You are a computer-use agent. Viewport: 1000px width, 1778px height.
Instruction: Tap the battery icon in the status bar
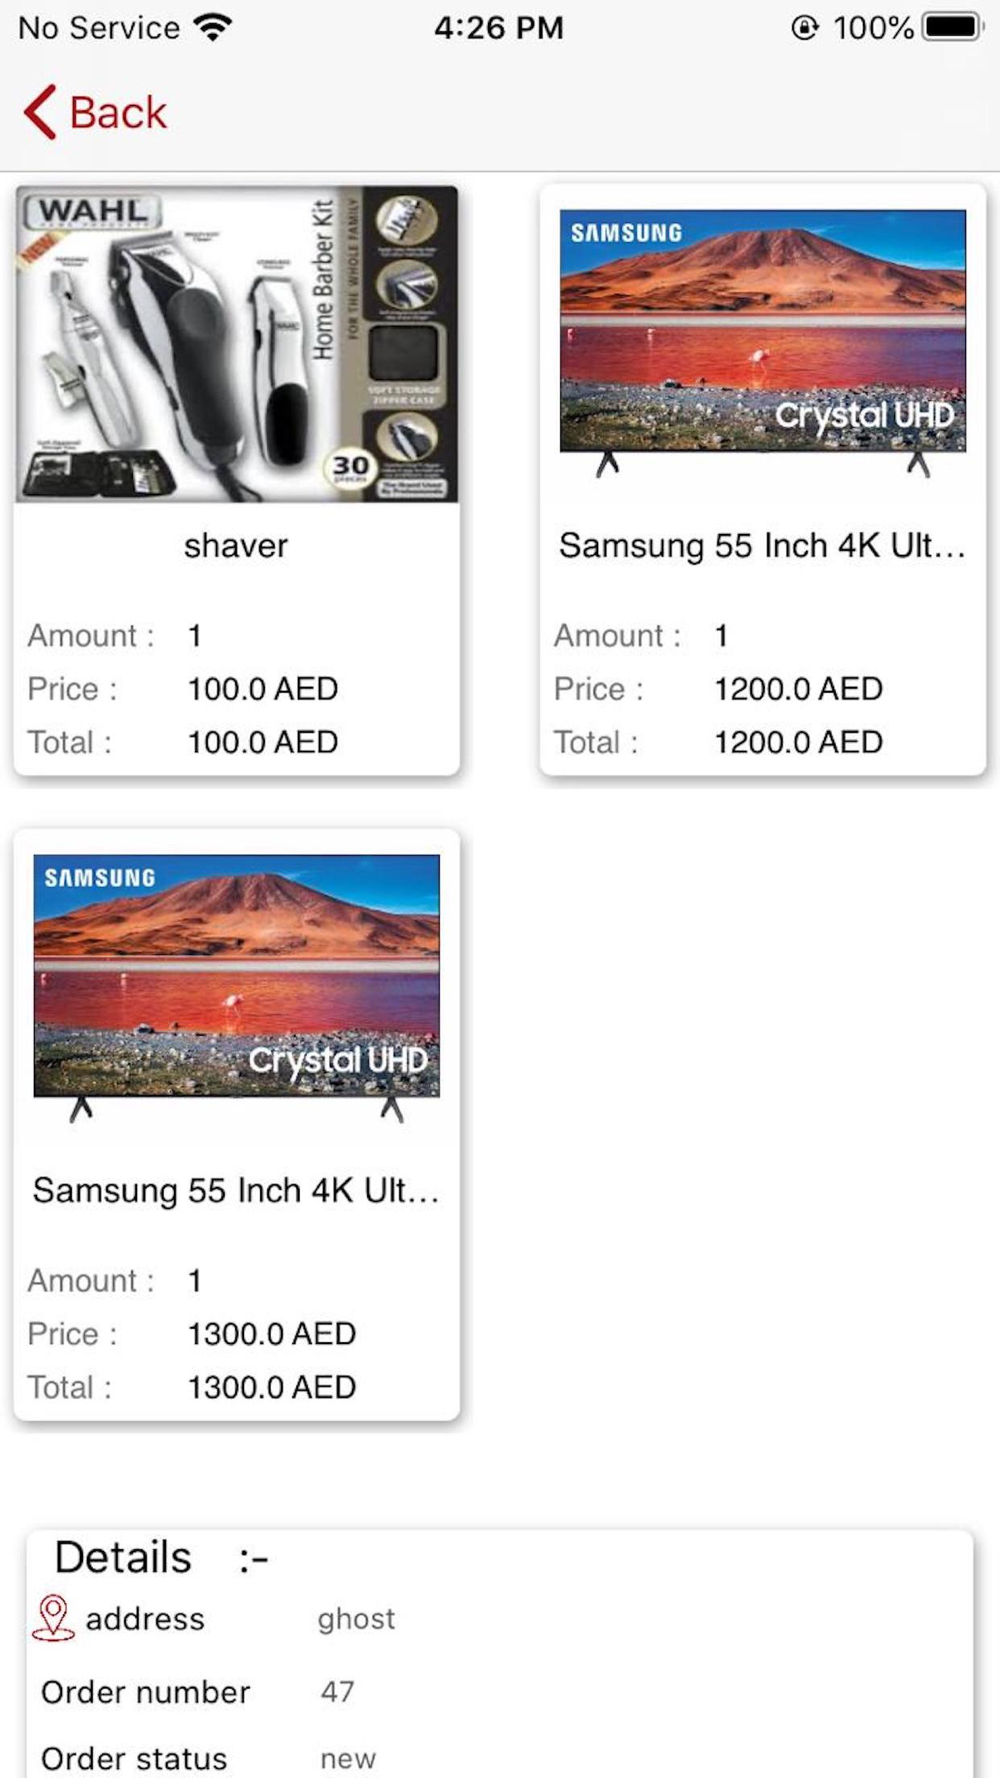tap(953, 27)
